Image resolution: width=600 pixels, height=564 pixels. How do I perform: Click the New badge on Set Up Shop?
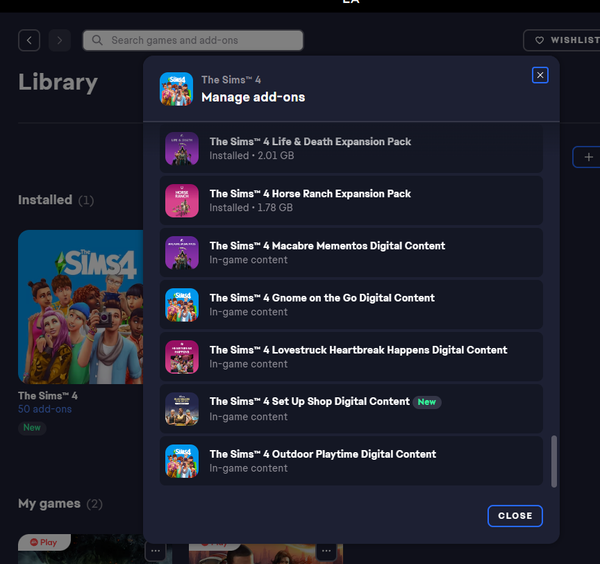(427, 402)
